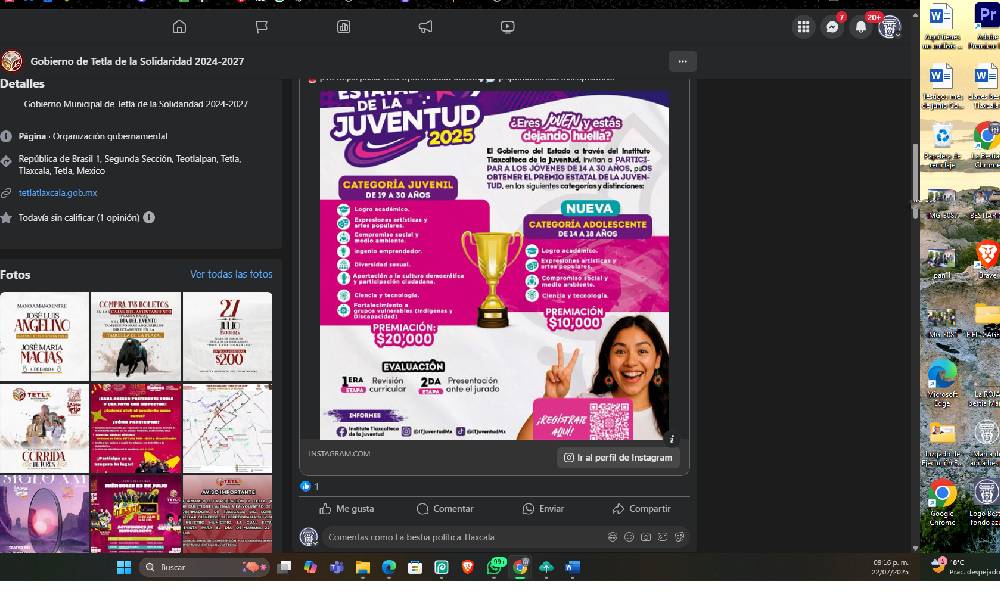Toggle Me gusta on the post
Image resolution: width=1000 pixels, height=600 pixels.
coord(345,509)
